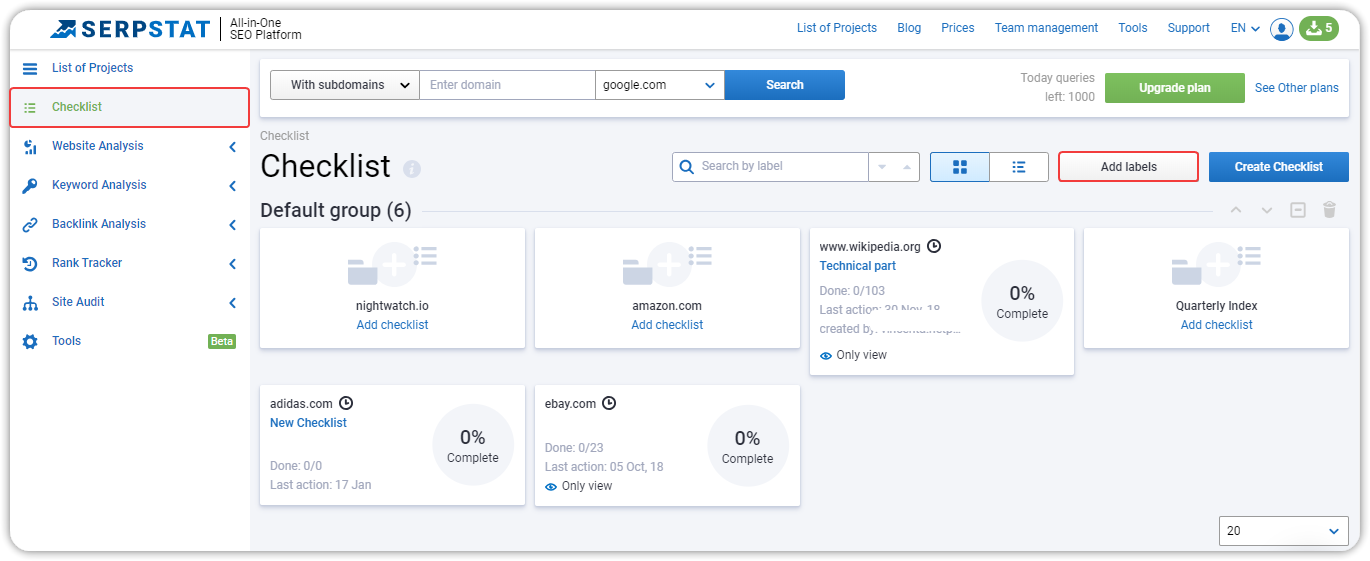Click the adidas.com 0% Complete progress circle
The width and height of the screenshot is (1370, 561).
(x=473, y=445)
